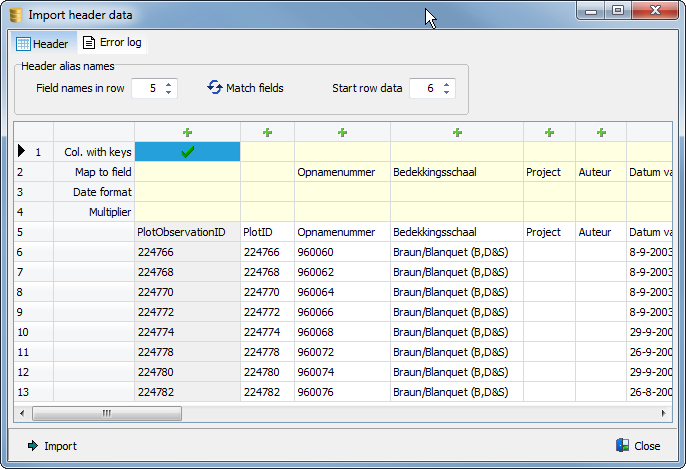Click the Field names in row input
Image resolution: width=686 pixels, height=469 pixels.
tap(147, 88)
